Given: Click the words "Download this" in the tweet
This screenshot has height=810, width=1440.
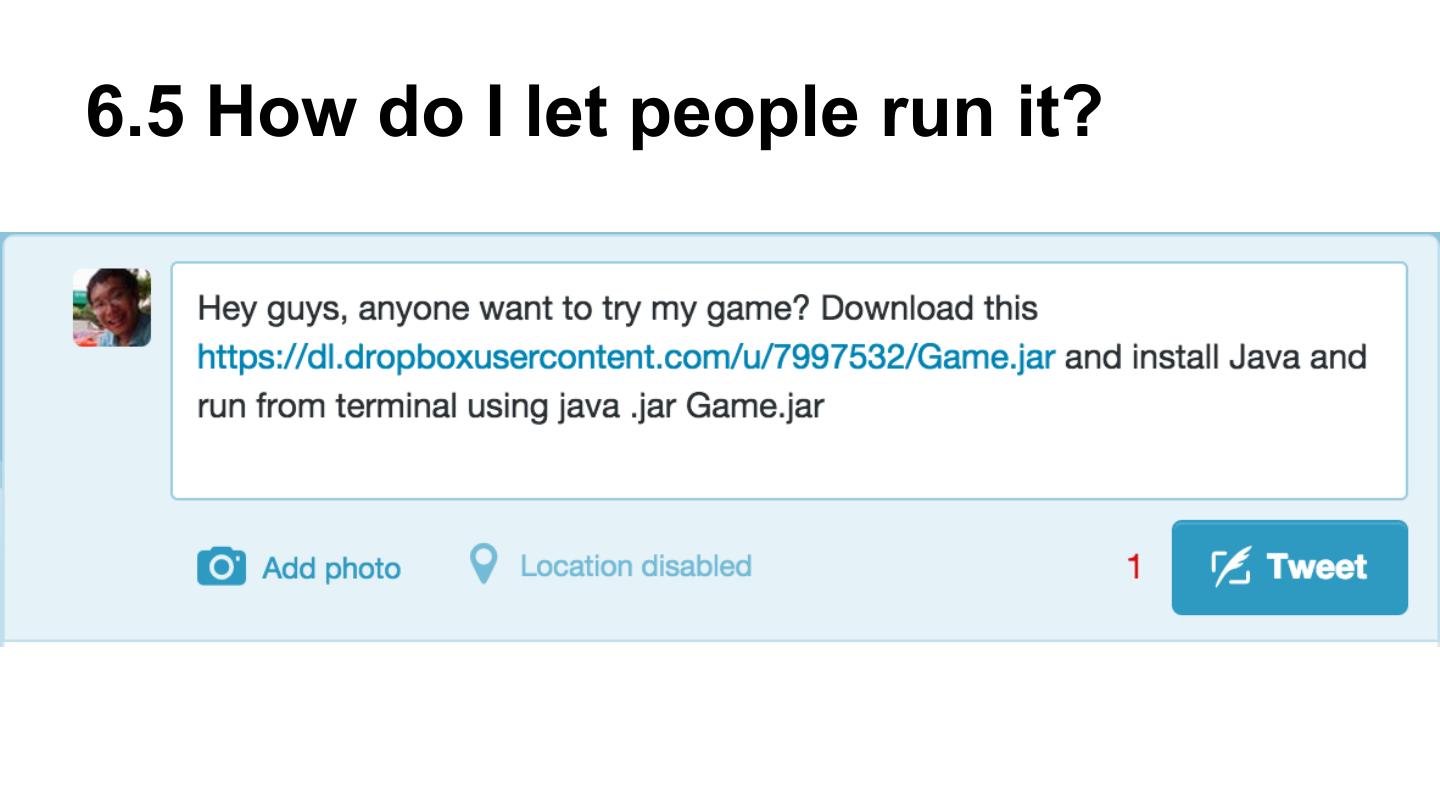Looking at the screenshot, I should click(x=929, y=308).
